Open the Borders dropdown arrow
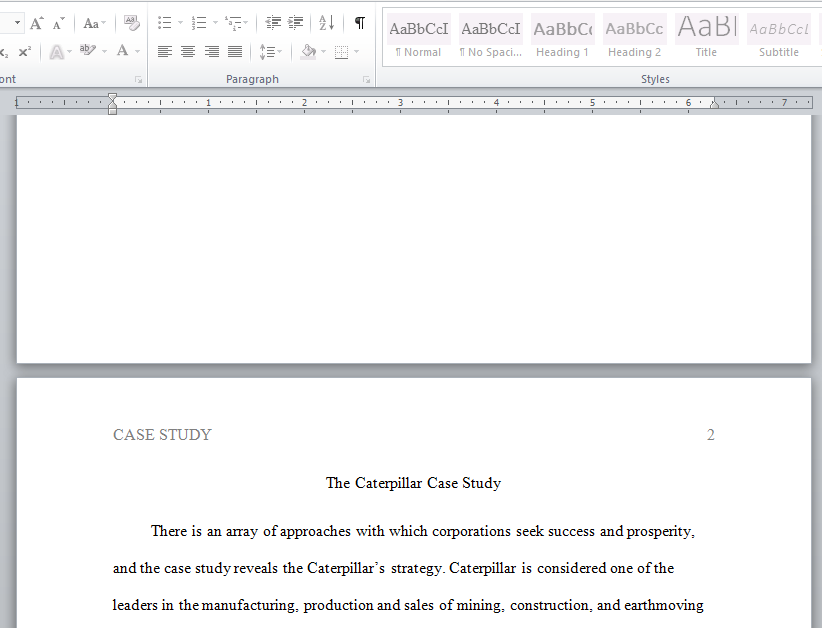The height and width of the screenshot is (628, 822). pos(357,51)
